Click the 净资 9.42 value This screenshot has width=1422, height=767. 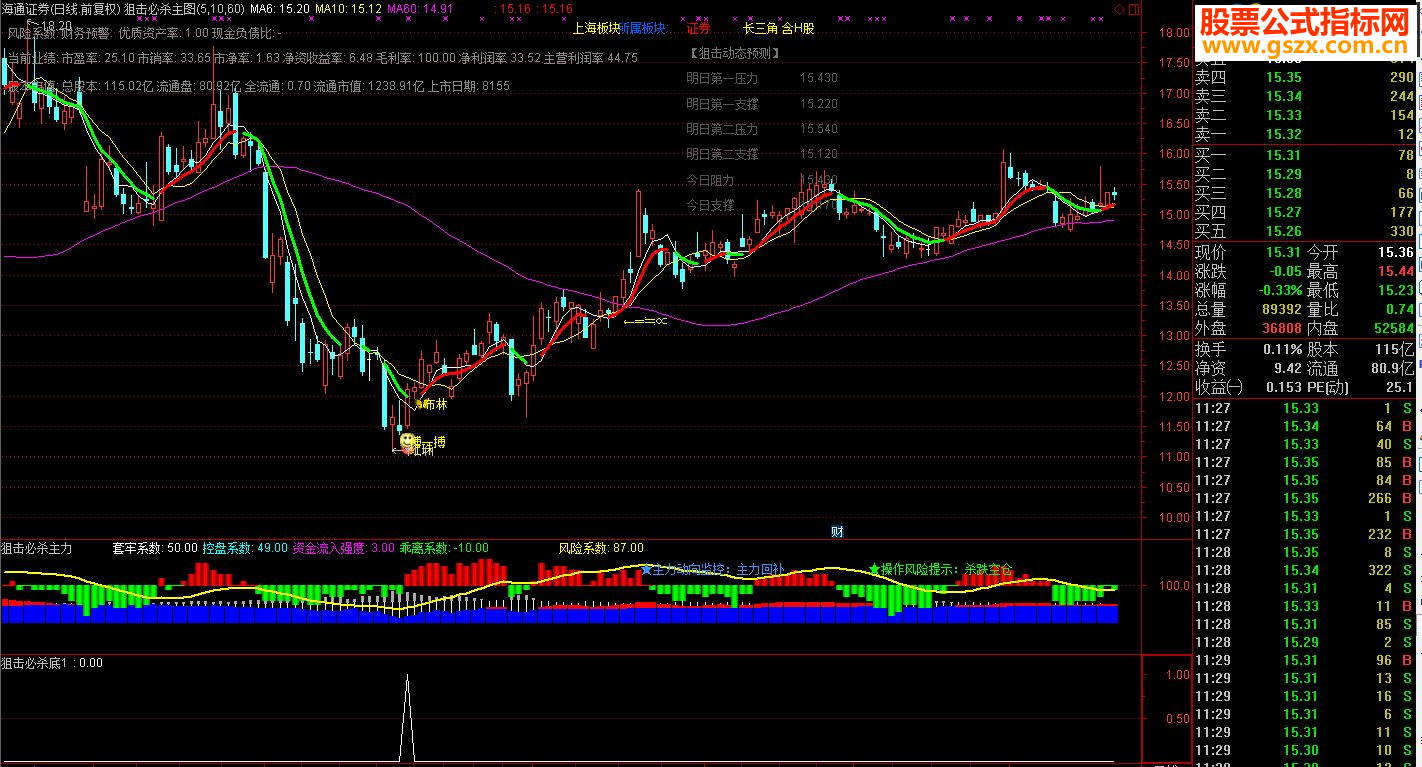pos(1287,368)
